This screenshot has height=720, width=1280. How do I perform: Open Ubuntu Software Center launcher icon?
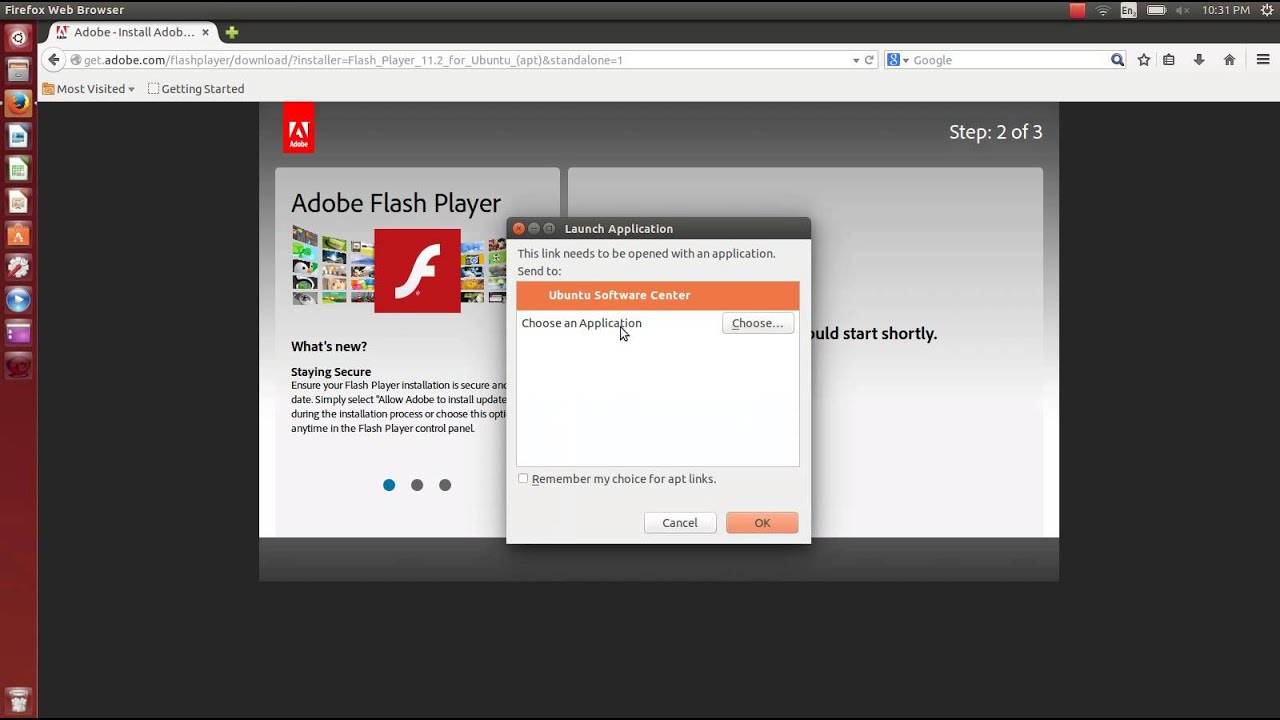18,235
